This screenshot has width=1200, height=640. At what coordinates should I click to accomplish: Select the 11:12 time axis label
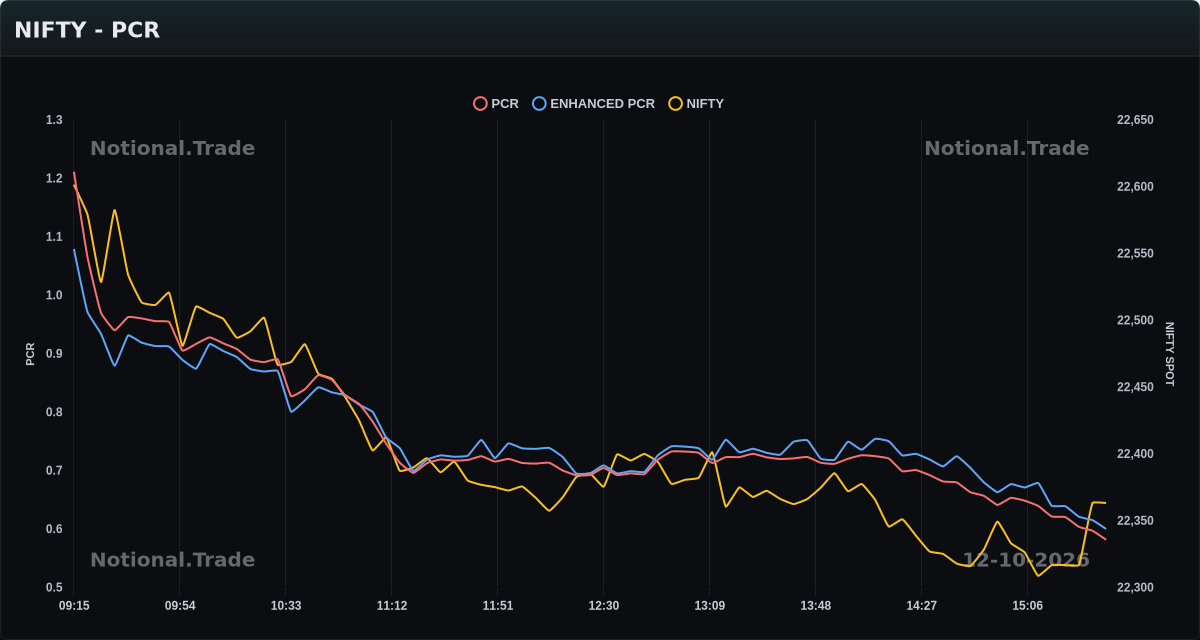click(x=392, y=606)
